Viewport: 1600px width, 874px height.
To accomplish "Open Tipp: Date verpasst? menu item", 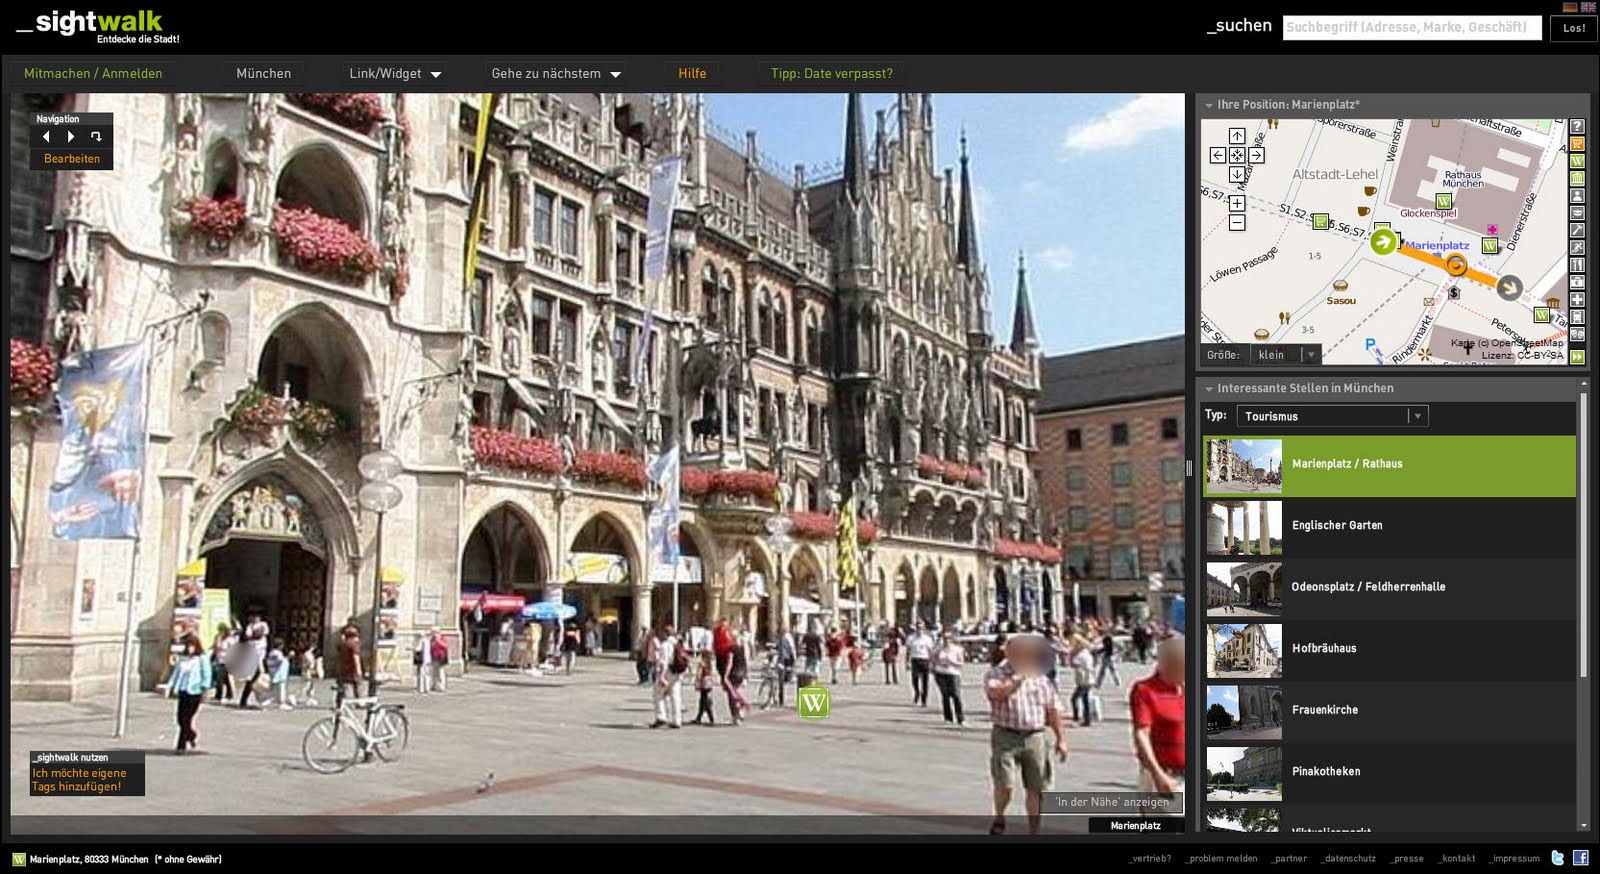I will [832, 73].
